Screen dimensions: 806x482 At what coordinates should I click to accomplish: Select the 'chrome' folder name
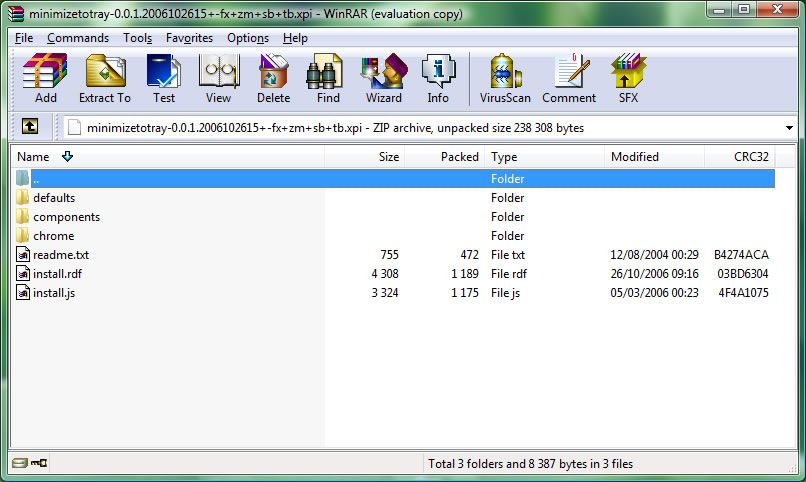click(x=53, y=236)
